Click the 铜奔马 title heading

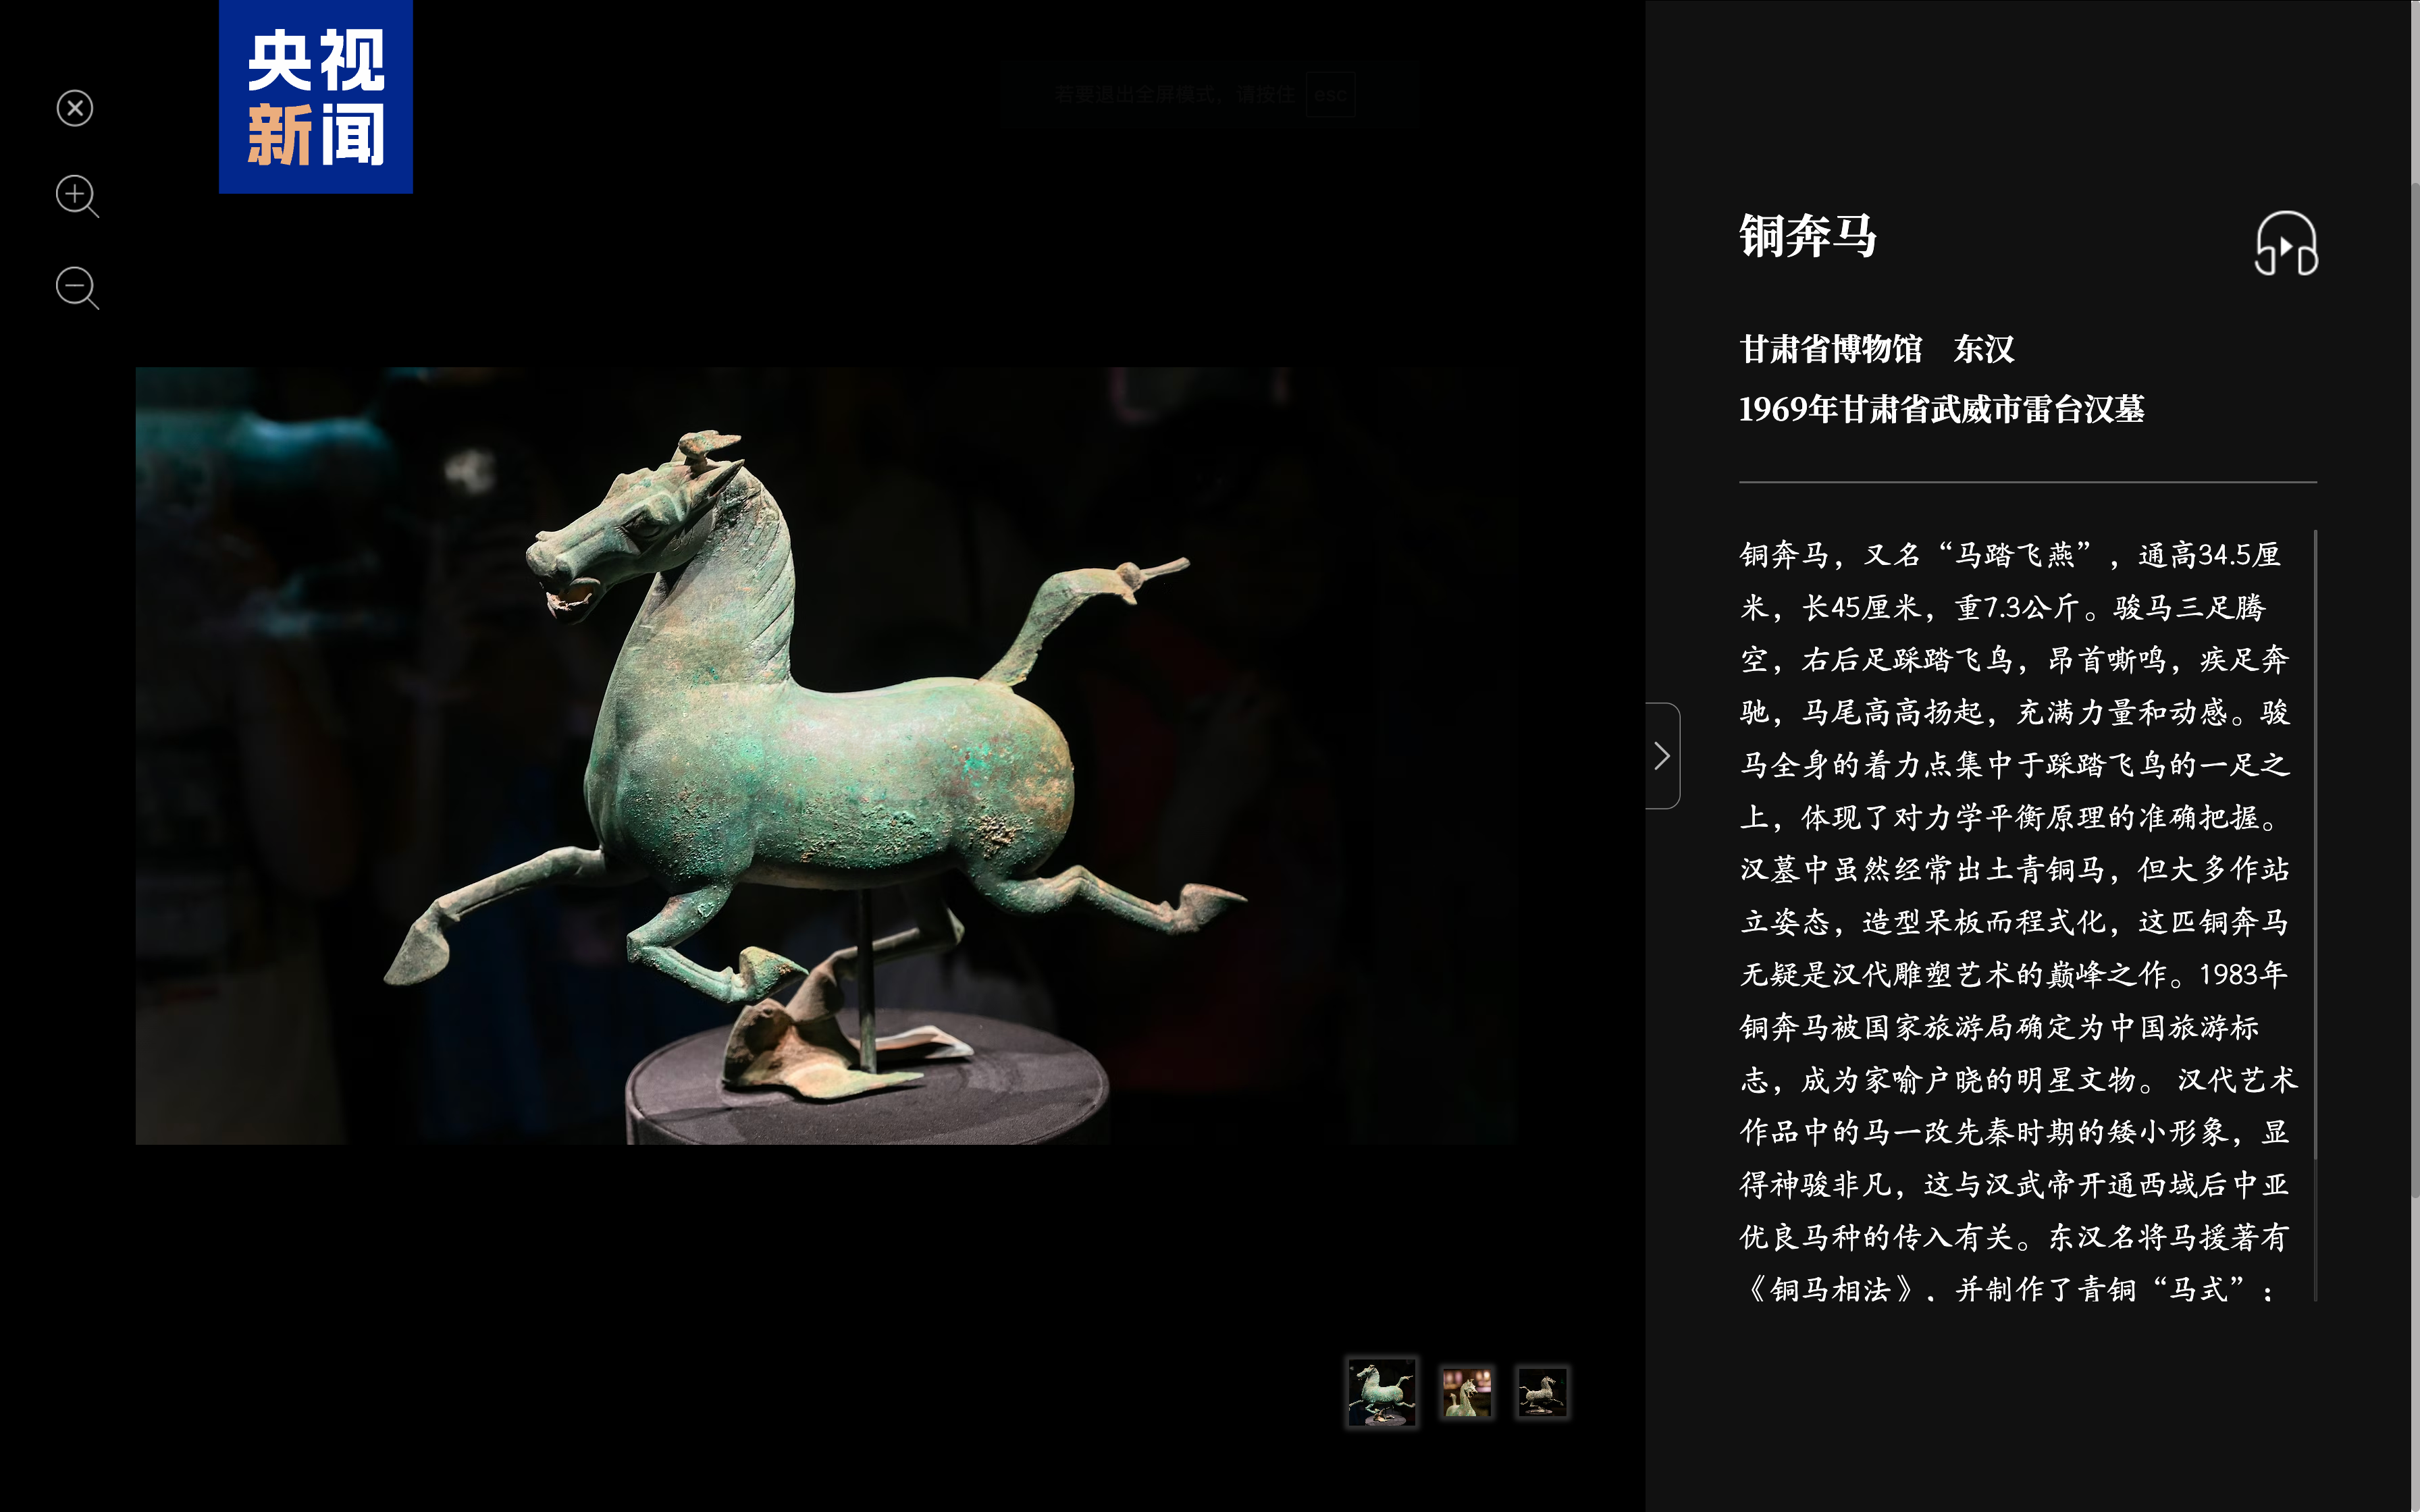[x=1808, y=237]
